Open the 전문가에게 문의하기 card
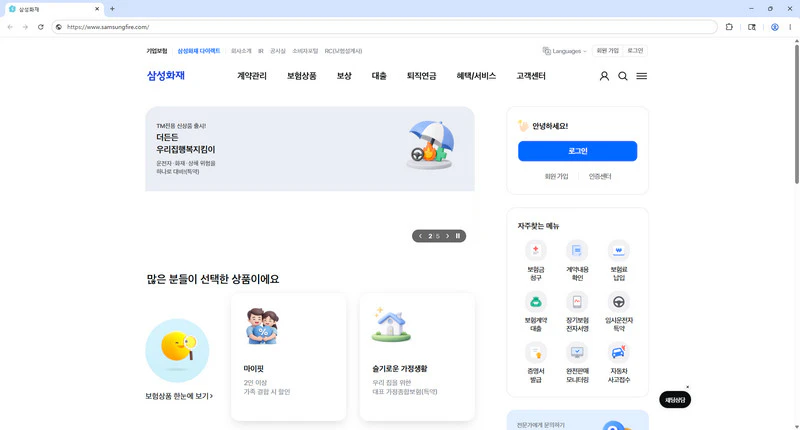The image size is (800, 430). [578, 420]
